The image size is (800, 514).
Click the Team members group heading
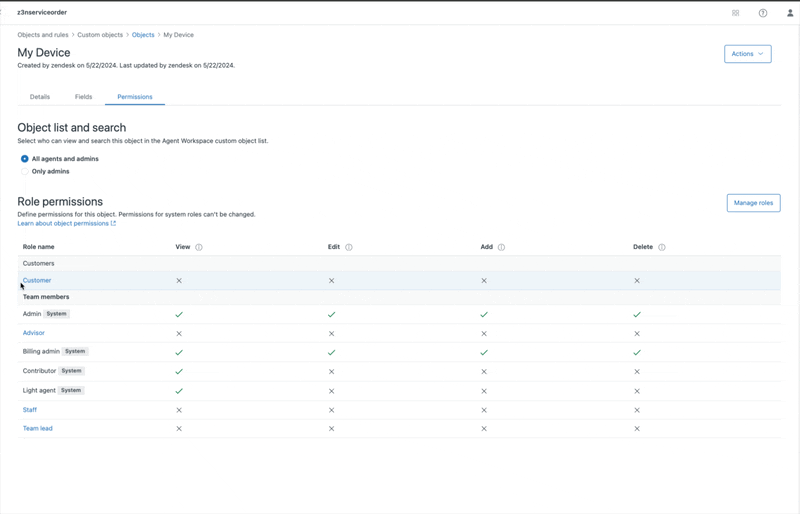click(x=46, y=297)
